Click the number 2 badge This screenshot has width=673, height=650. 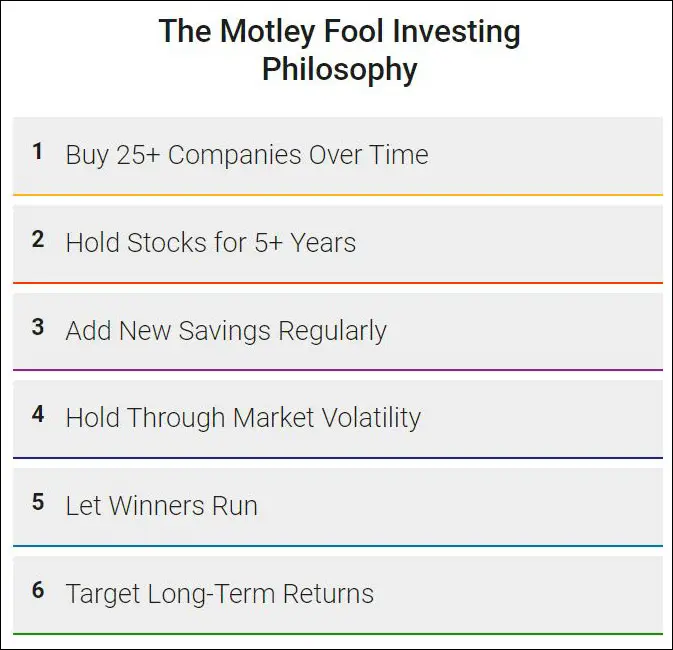[38, 240]
